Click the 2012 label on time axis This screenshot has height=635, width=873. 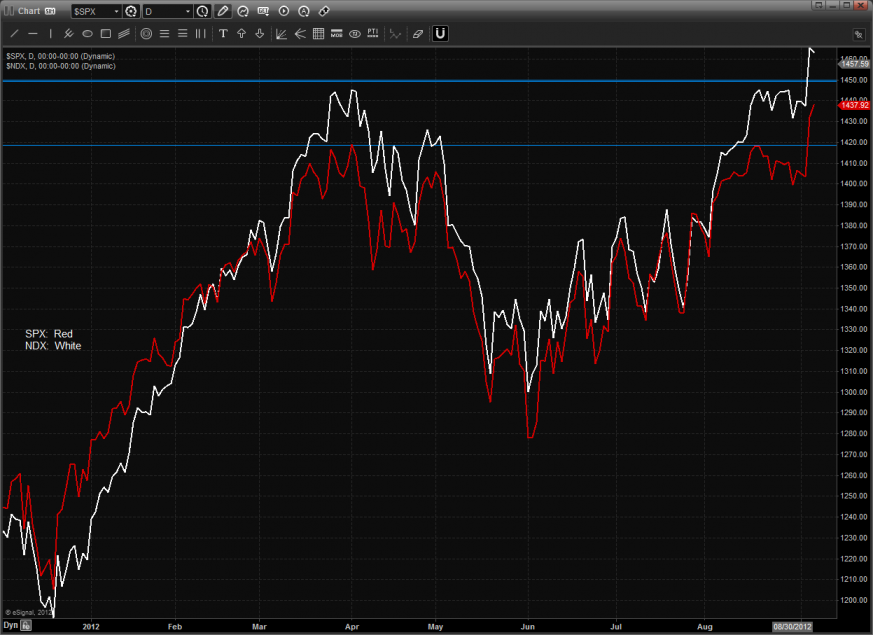click(x=91, y=627)
